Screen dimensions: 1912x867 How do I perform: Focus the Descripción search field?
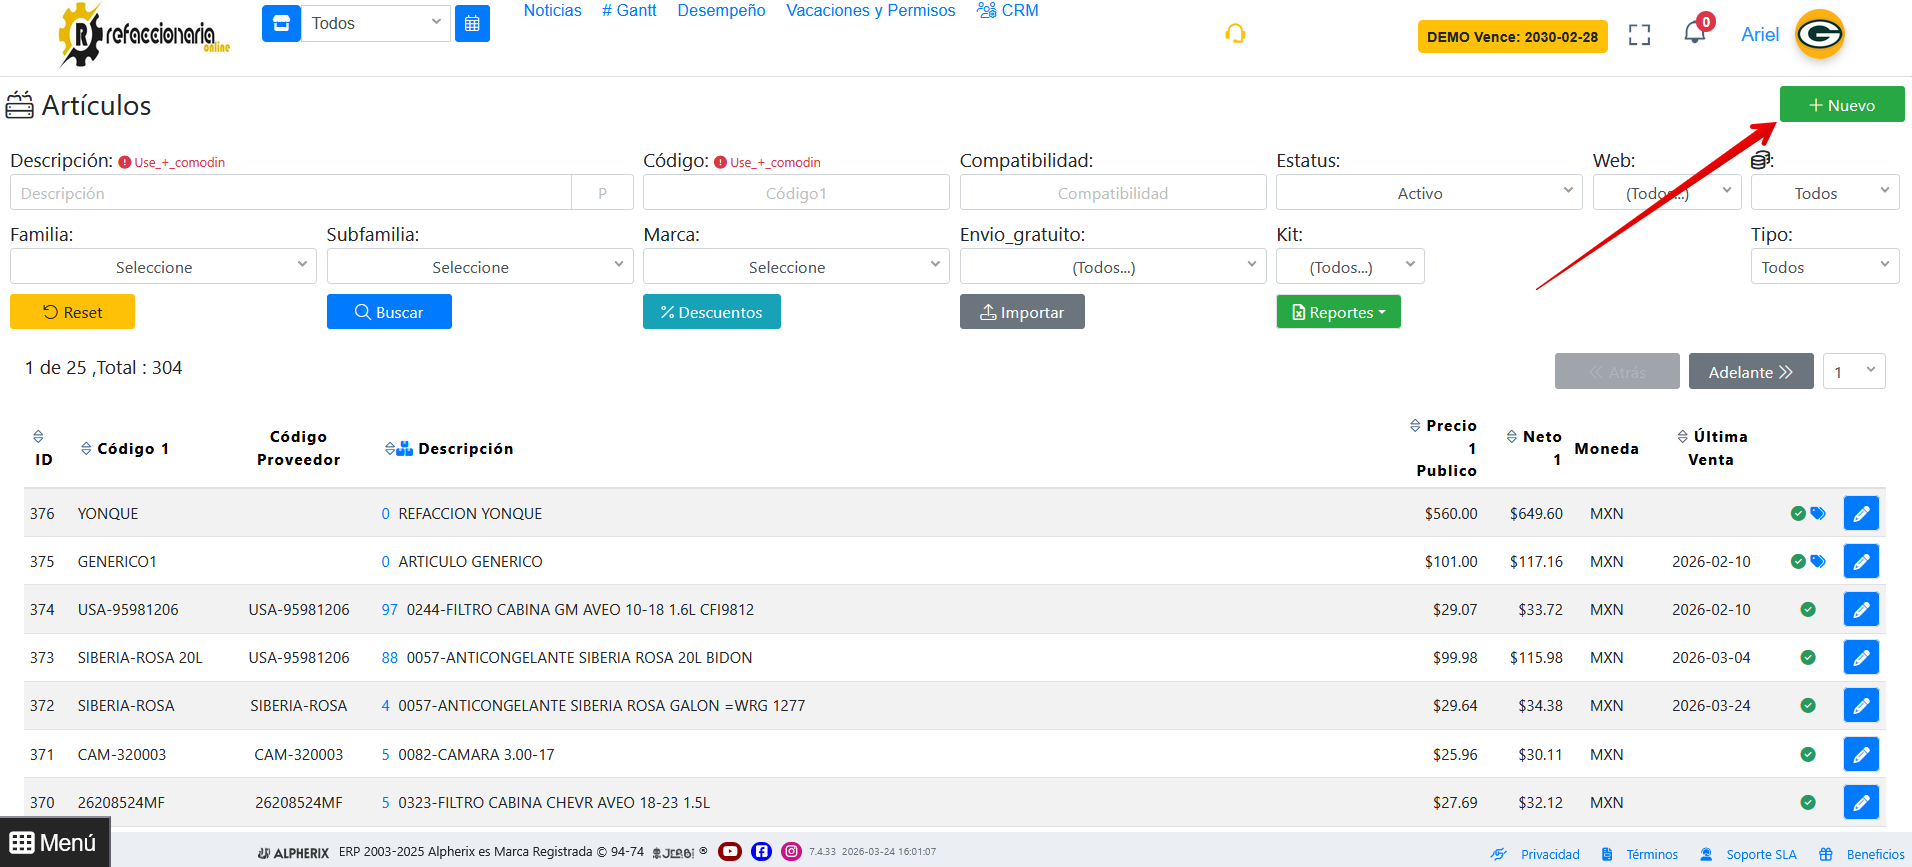tap(290, 193)
